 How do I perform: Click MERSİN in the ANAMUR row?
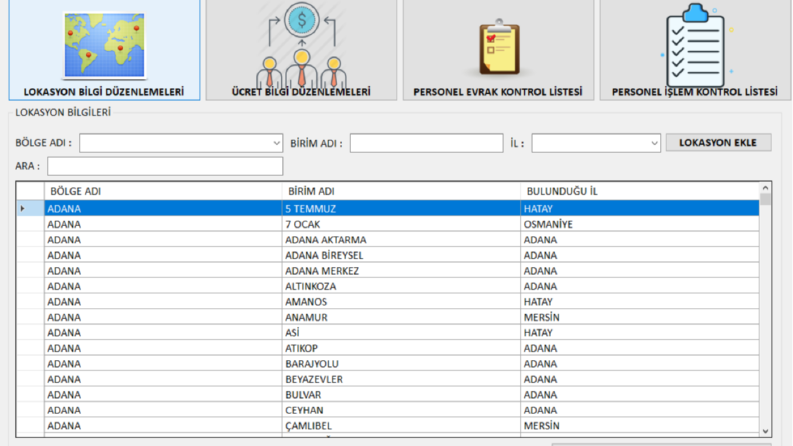(640, 317)
